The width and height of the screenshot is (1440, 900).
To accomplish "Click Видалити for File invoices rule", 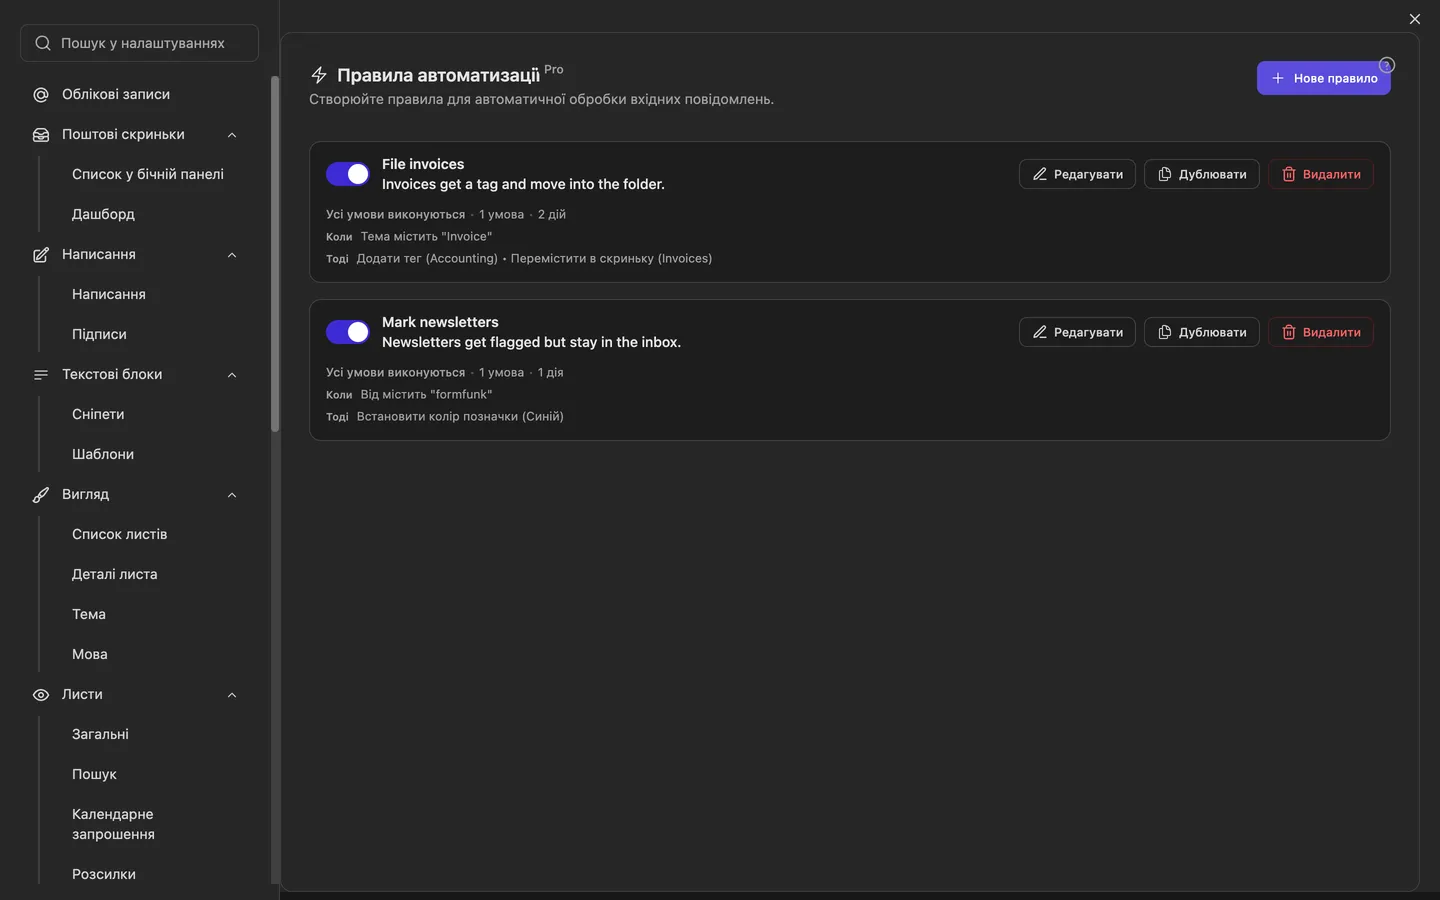I will [1321, 174].
